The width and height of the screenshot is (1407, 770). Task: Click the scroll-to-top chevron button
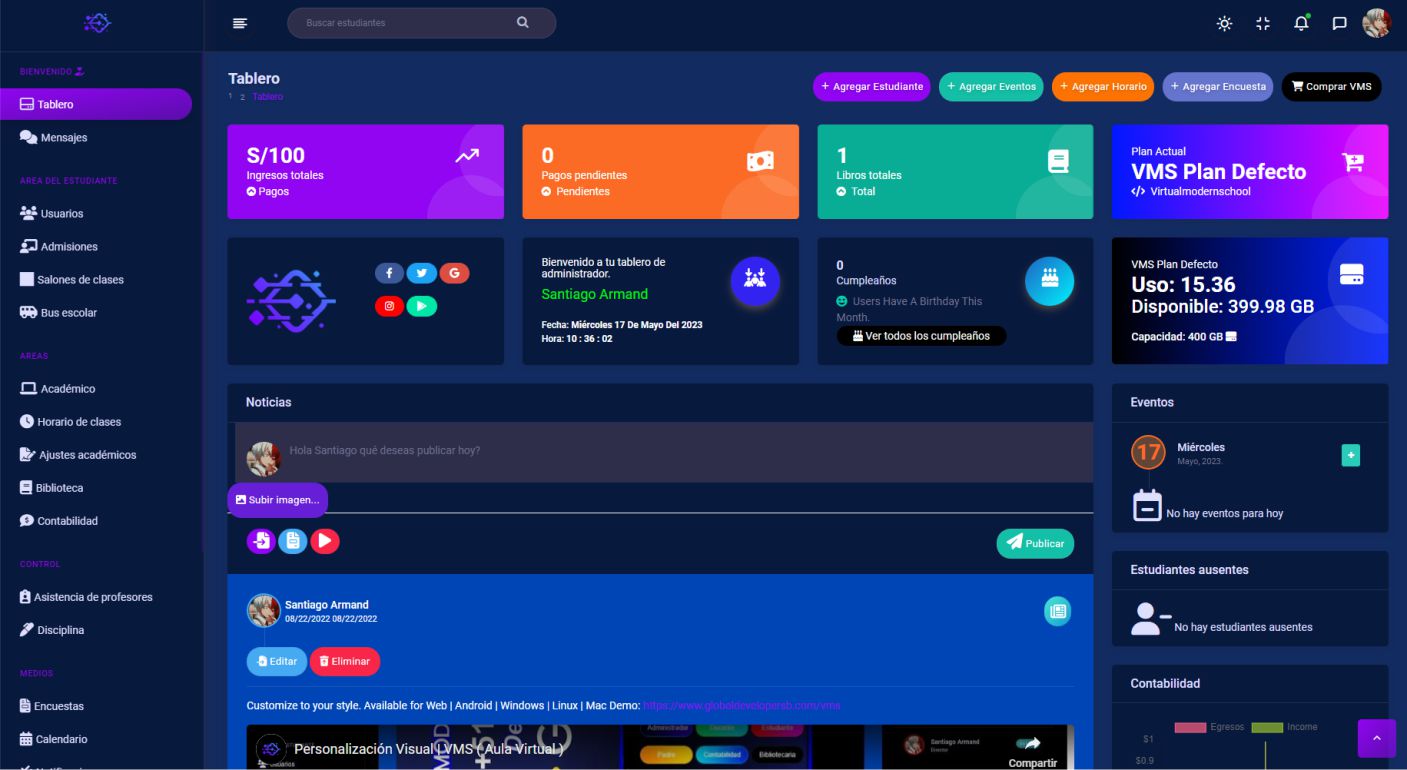[x=1376, y=738]
